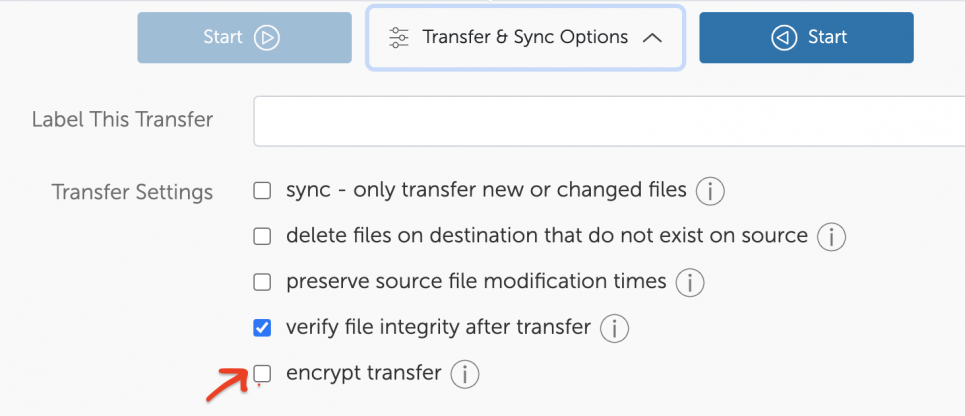The width and height of the screenshot is (965, 416).
Task: Click the info icon beside sync option
Action: tap(709, 190)
